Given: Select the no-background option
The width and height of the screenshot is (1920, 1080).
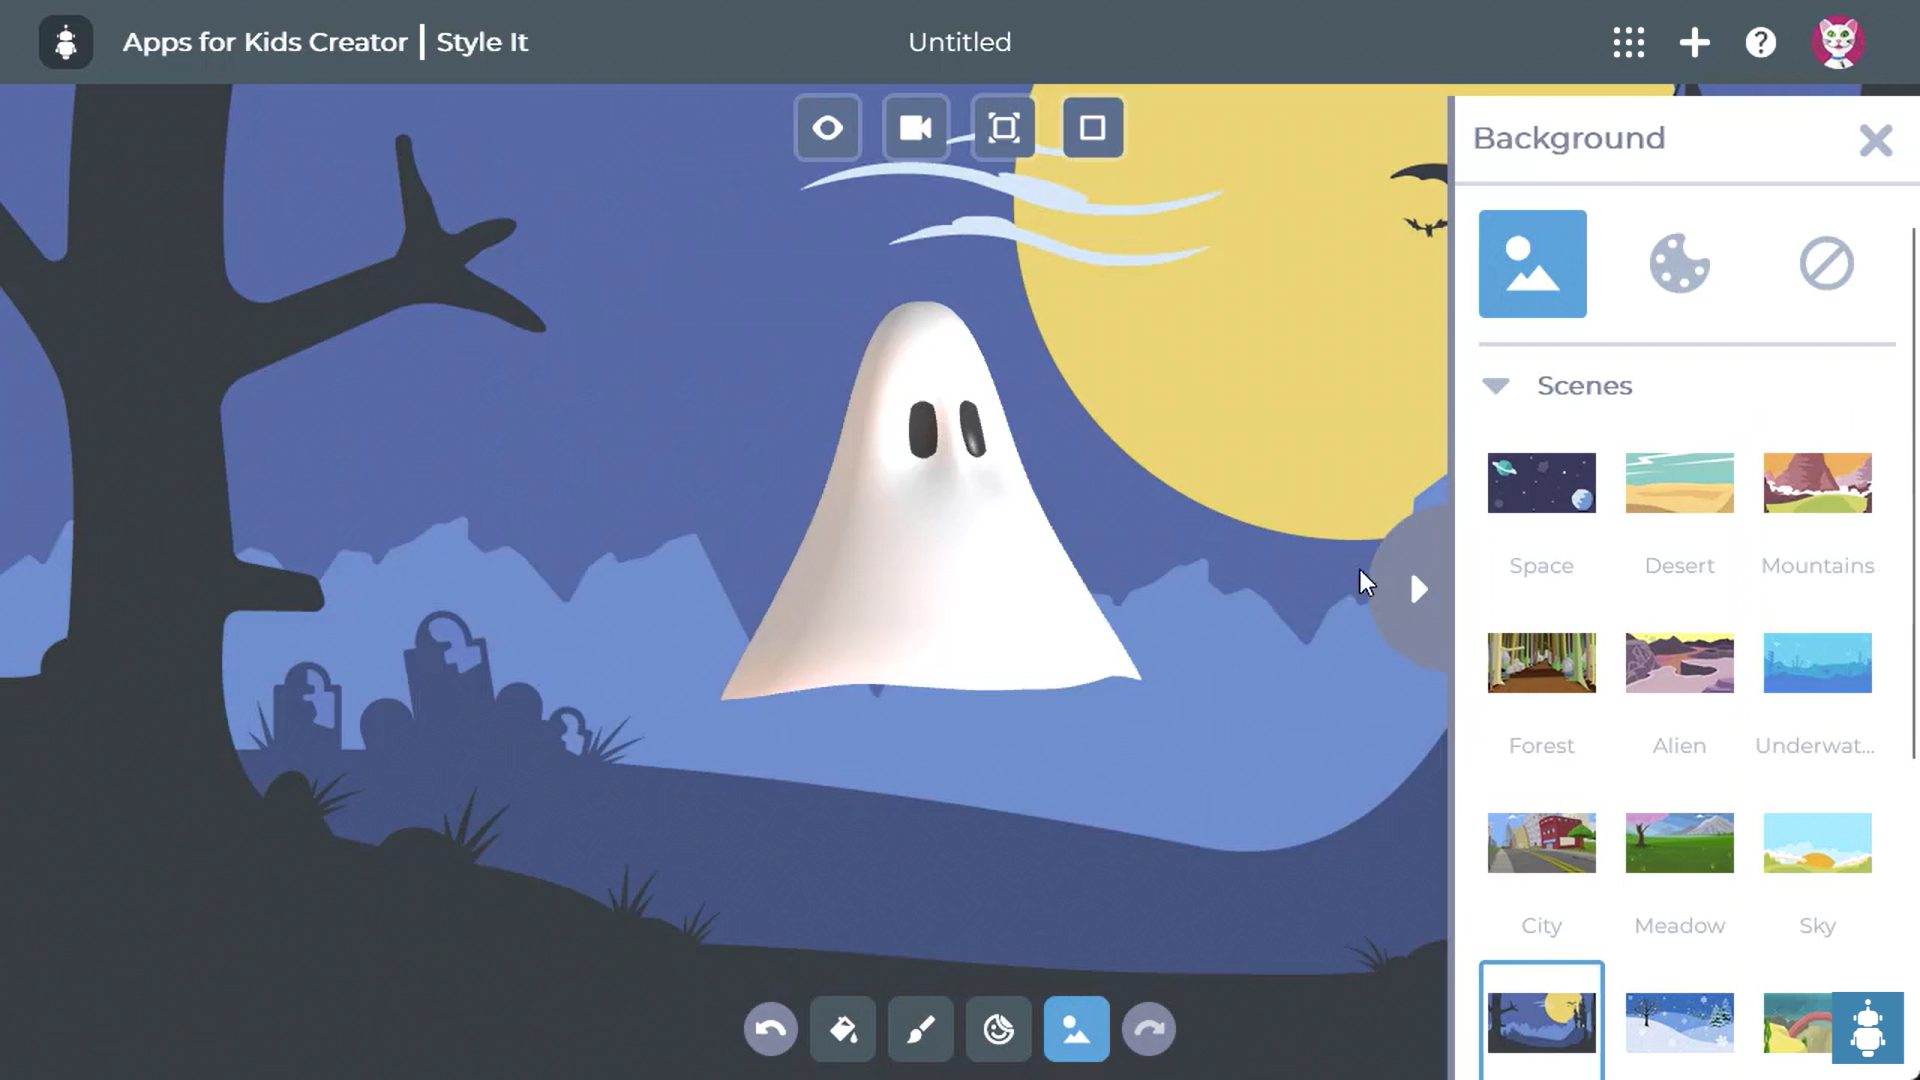Looking at the screenshot, I should point(1826,264).
